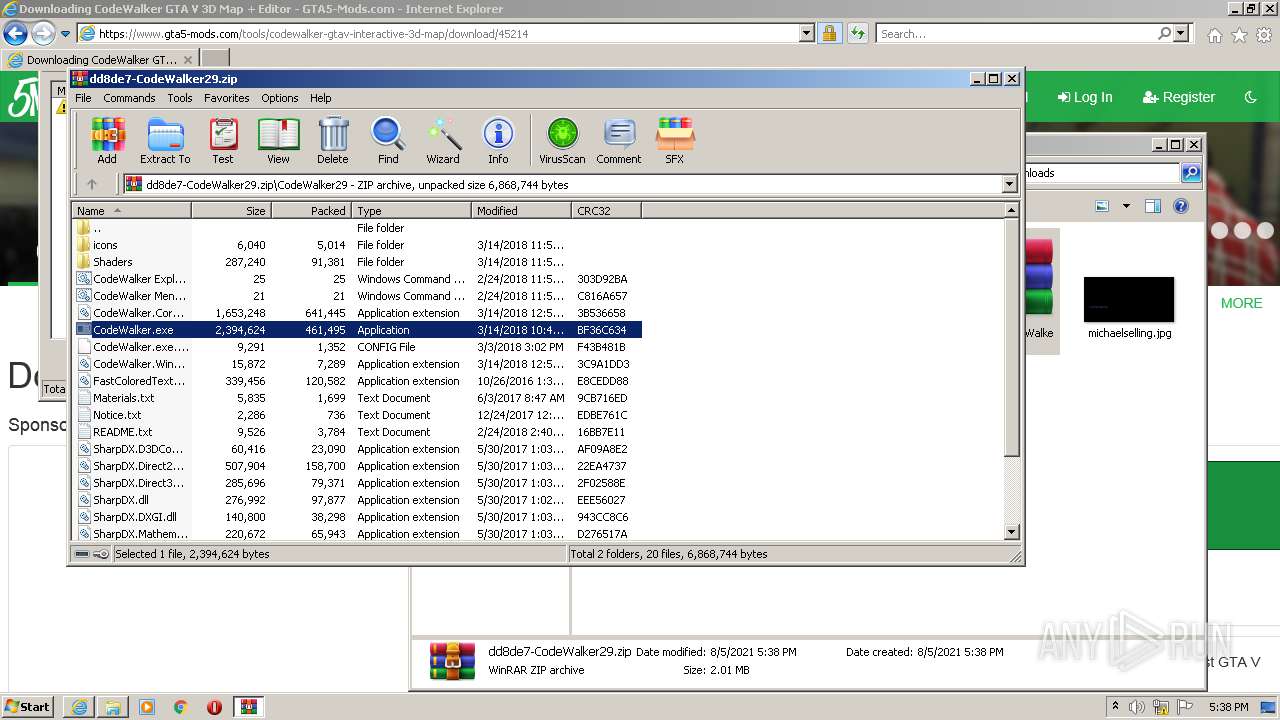This screenshot has height=720, width=1280.
Task: Expand the IE address bar dropdown
Action: pos(807,34)
